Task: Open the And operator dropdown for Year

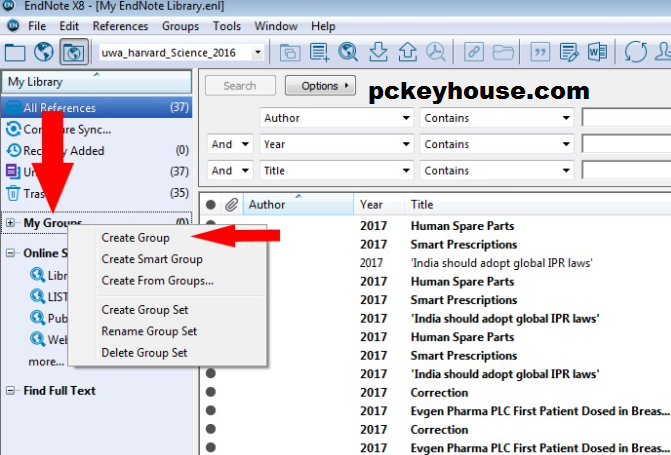Action: click(x=230, y=144)
